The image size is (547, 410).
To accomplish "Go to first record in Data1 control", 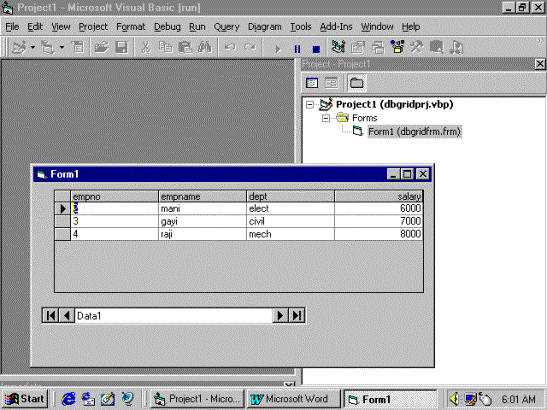I will pyautogui.click(x=51, y=316).
